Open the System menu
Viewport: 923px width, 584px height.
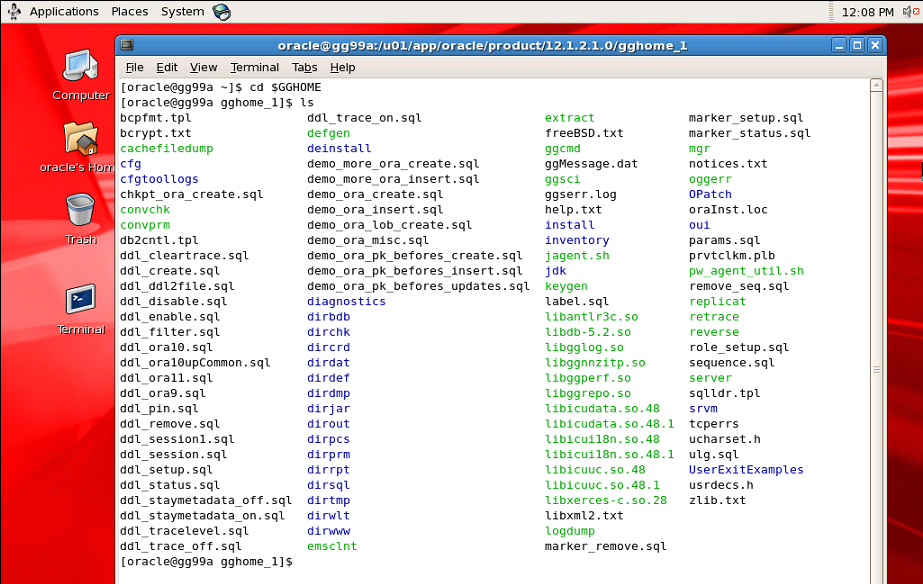pos(182,12)
